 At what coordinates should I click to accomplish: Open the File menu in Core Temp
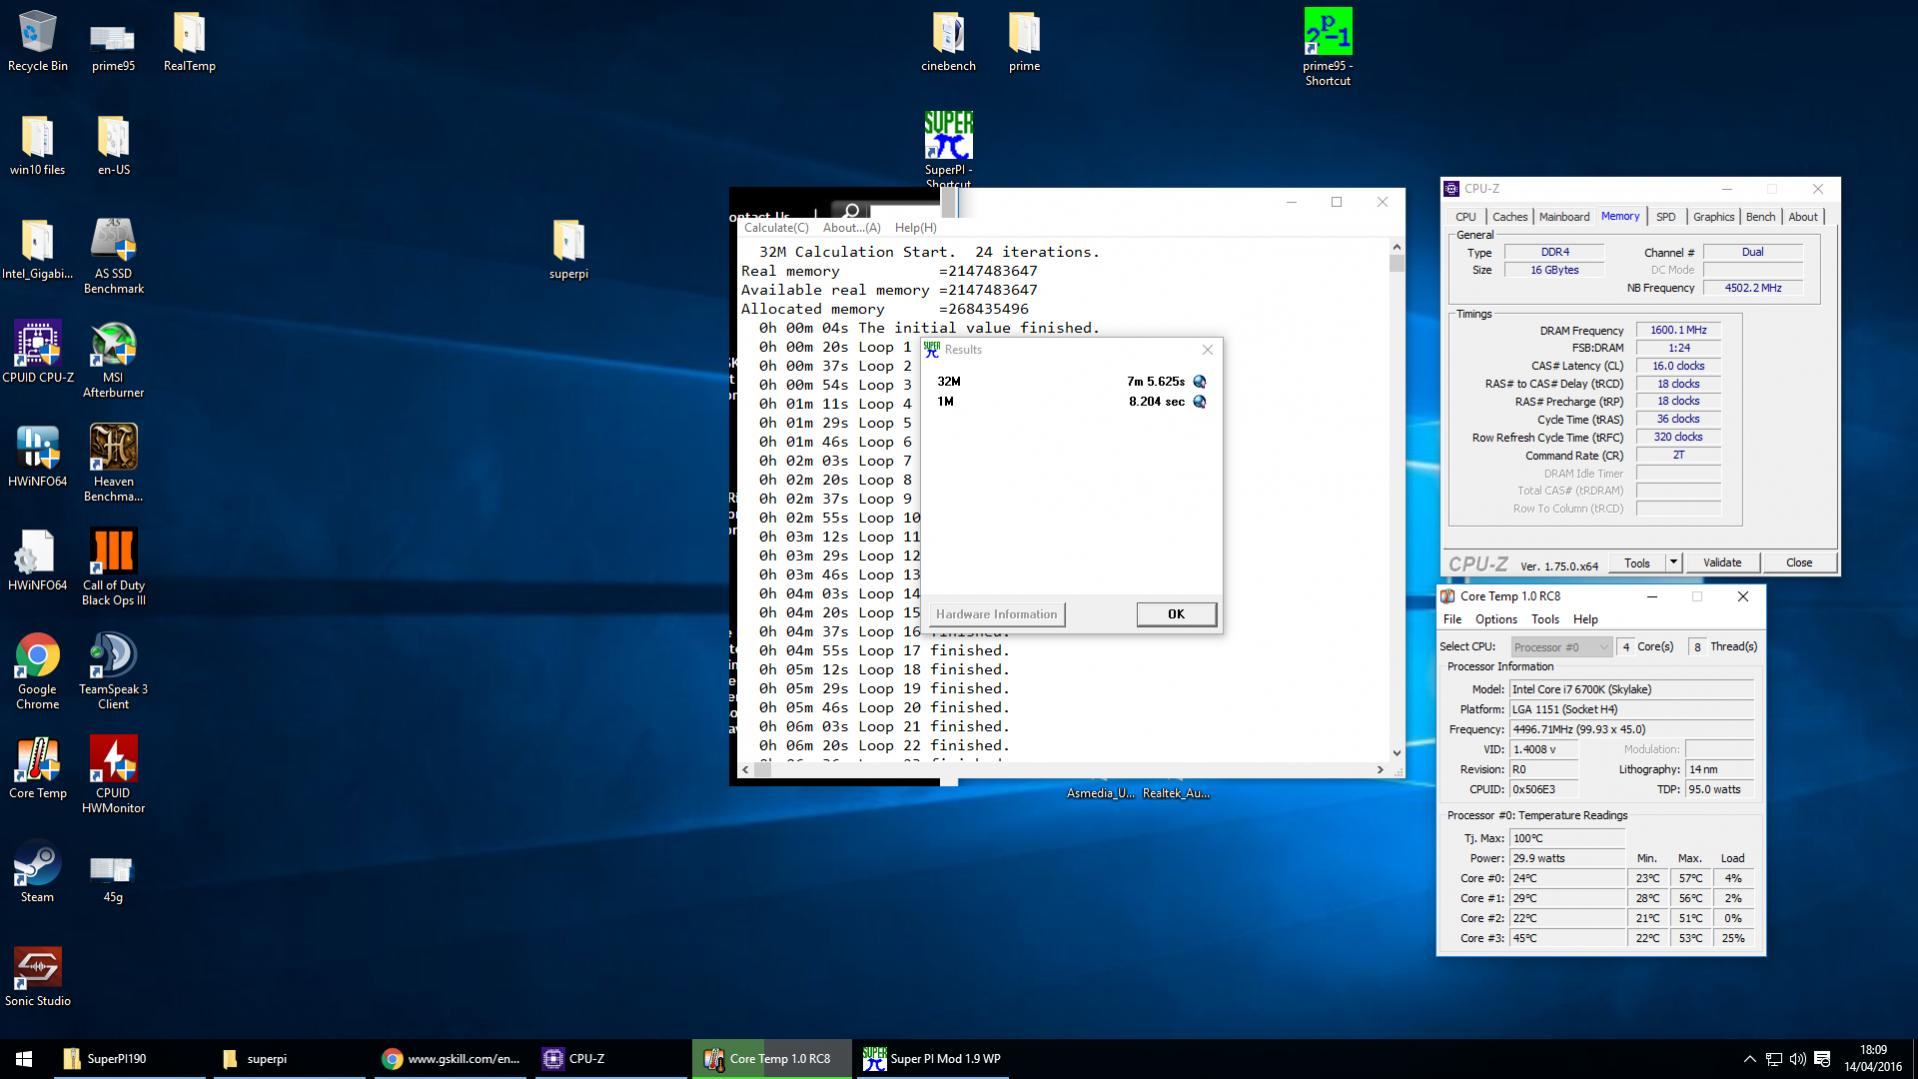[1452, 620]
